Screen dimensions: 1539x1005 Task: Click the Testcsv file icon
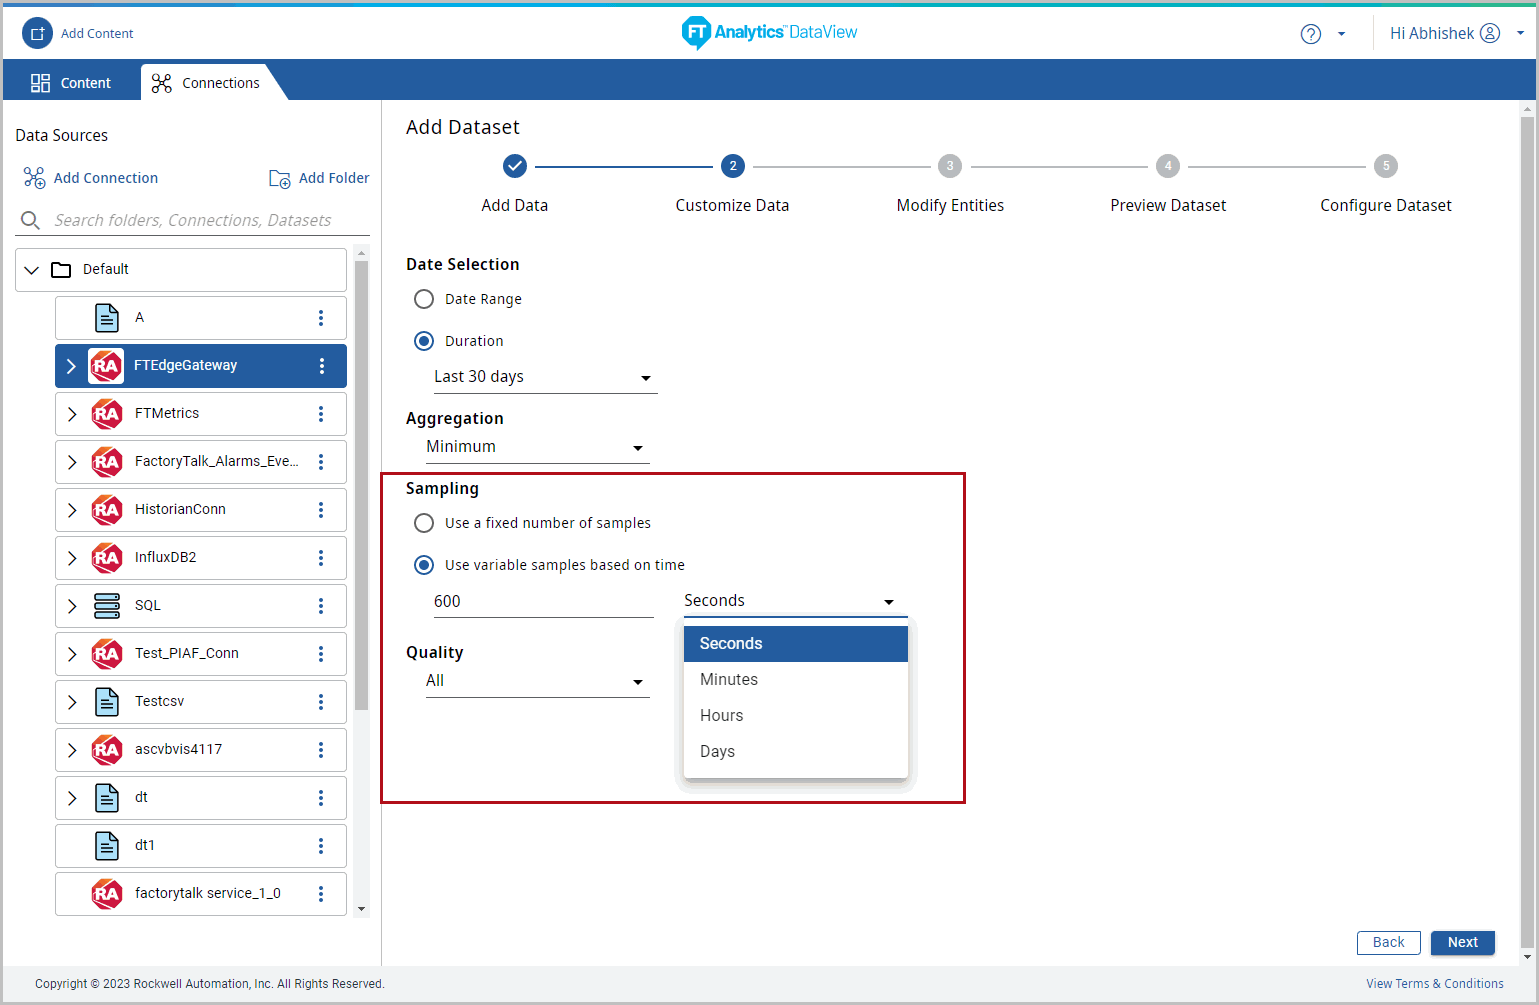coord(107,702)
